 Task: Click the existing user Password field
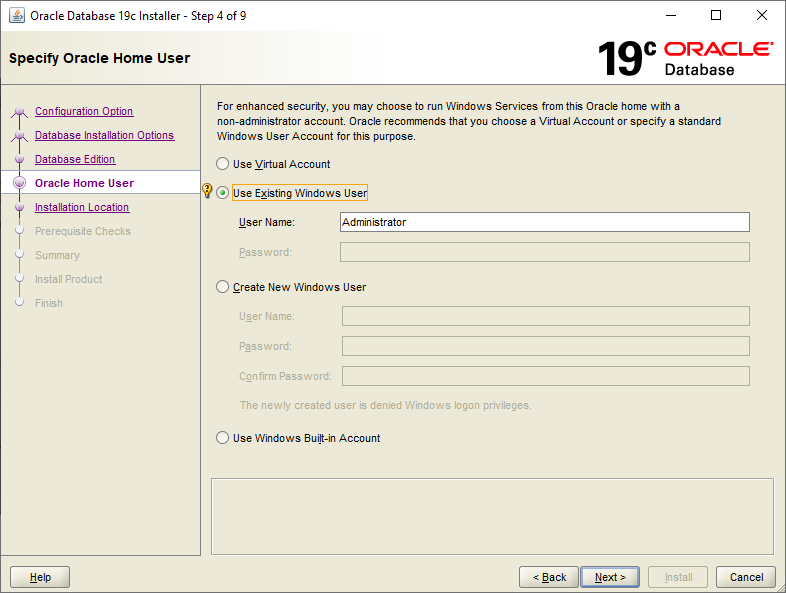pos(545,252)
